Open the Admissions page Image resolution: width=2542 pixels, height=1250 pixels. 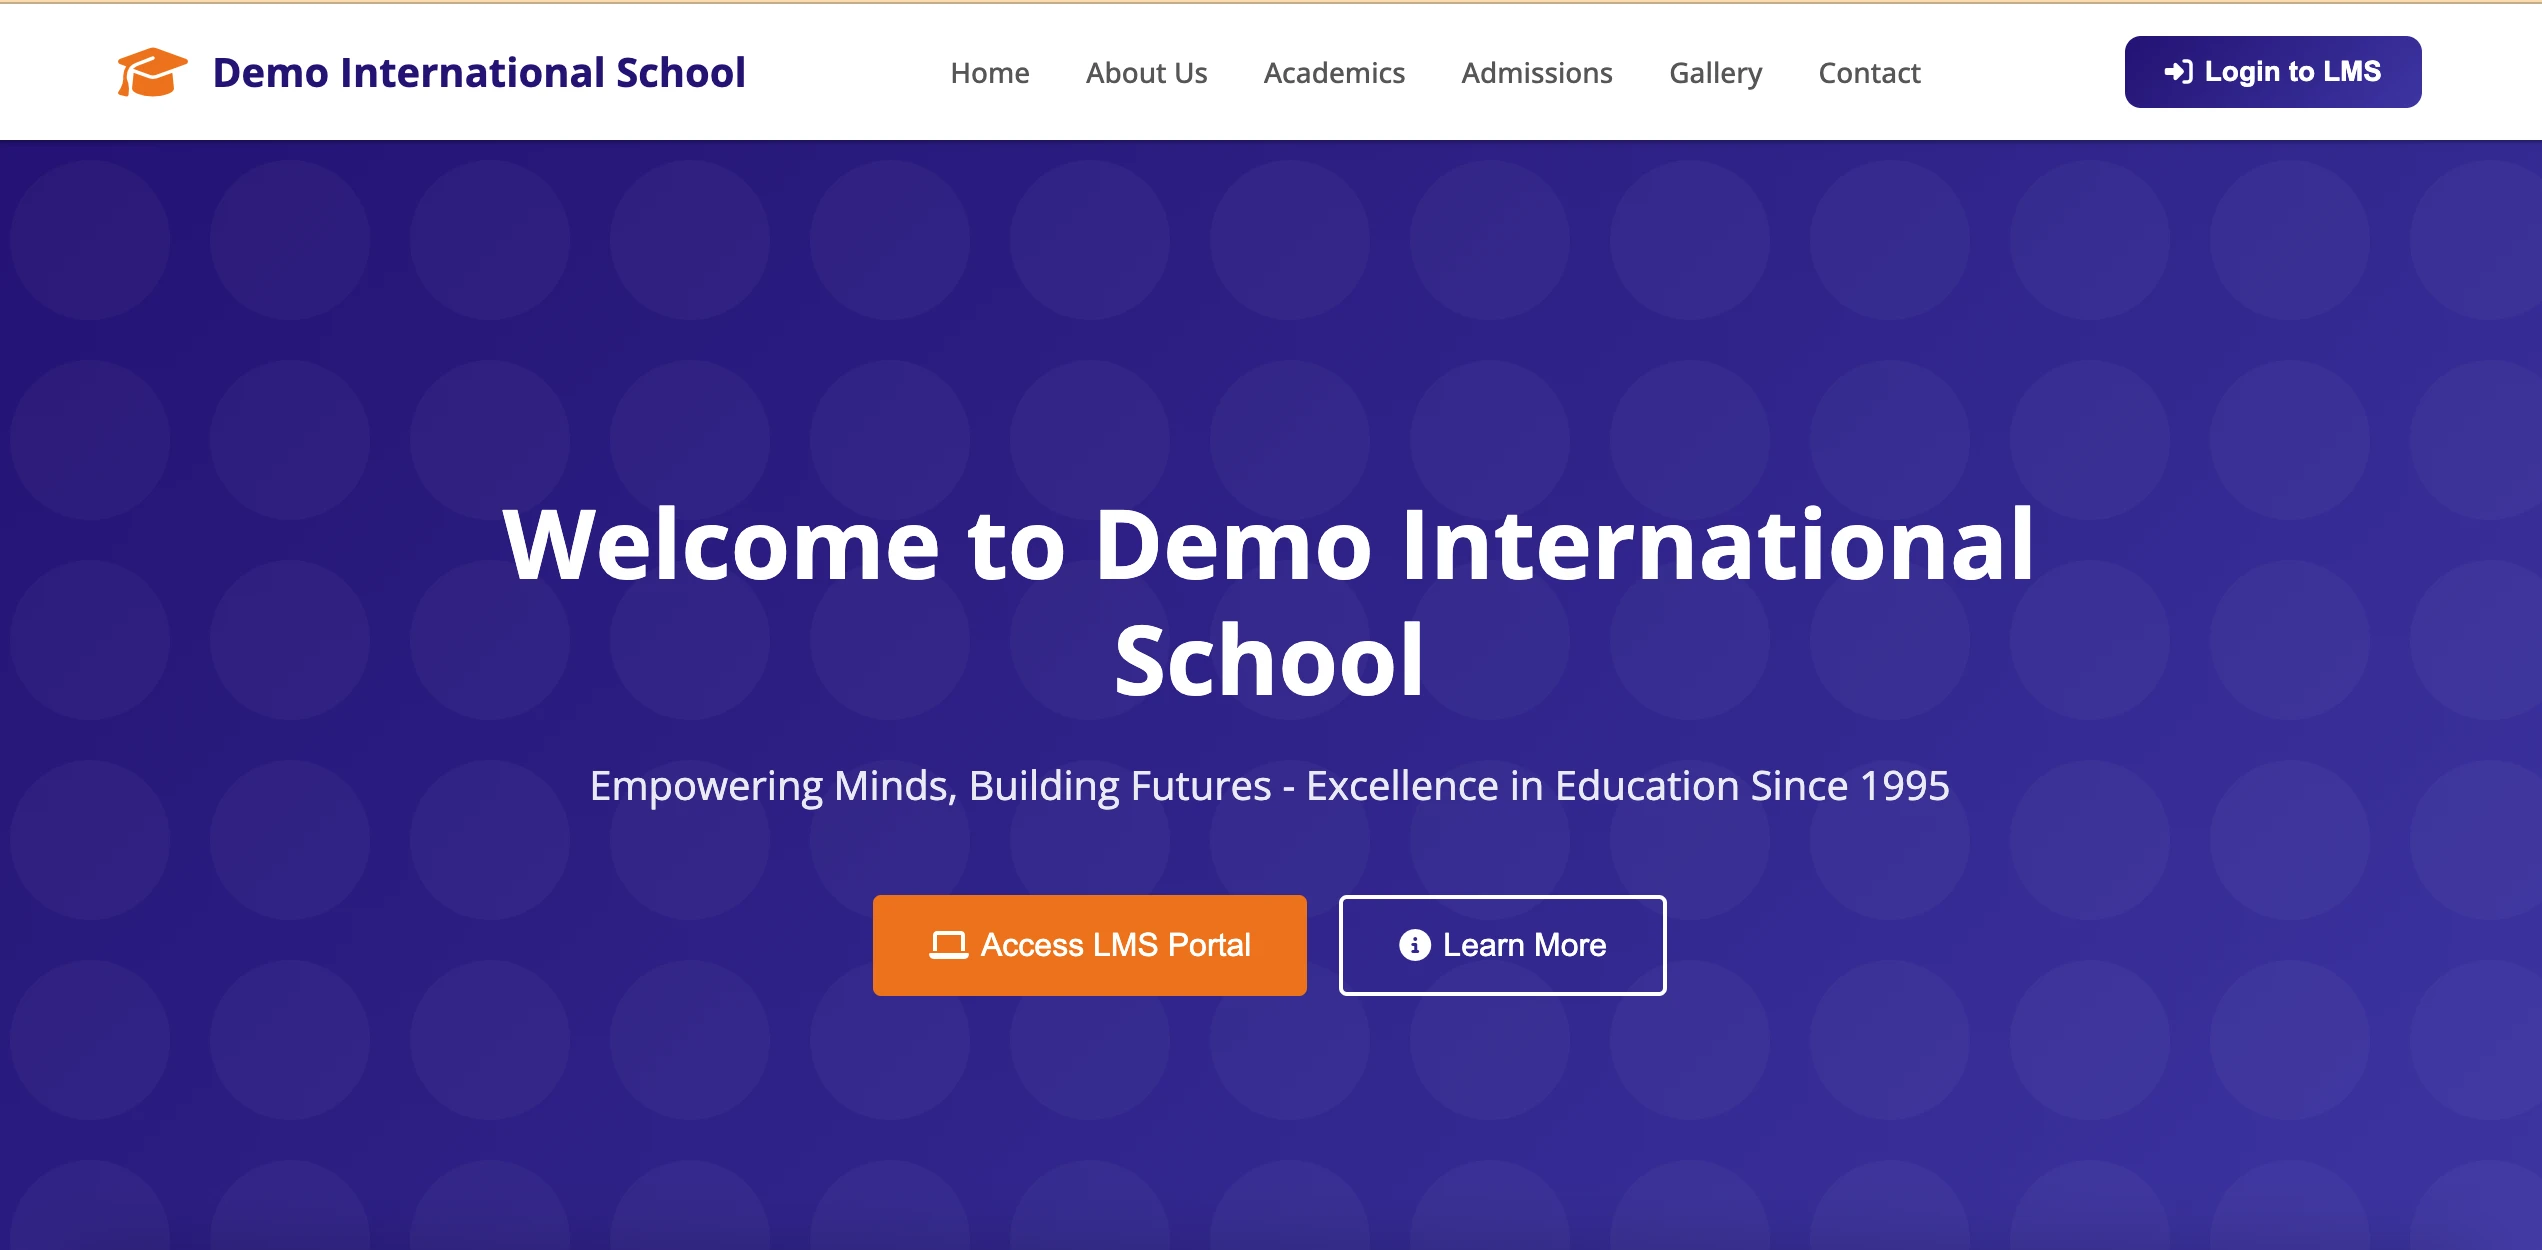point(1536,72)
